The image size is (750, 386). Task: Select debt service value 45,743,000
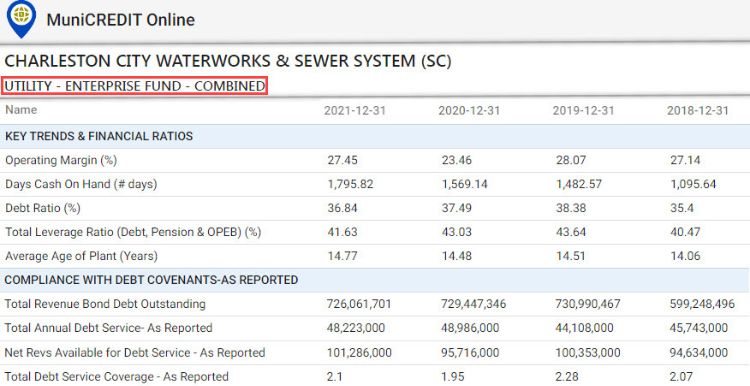coord(699,328)
